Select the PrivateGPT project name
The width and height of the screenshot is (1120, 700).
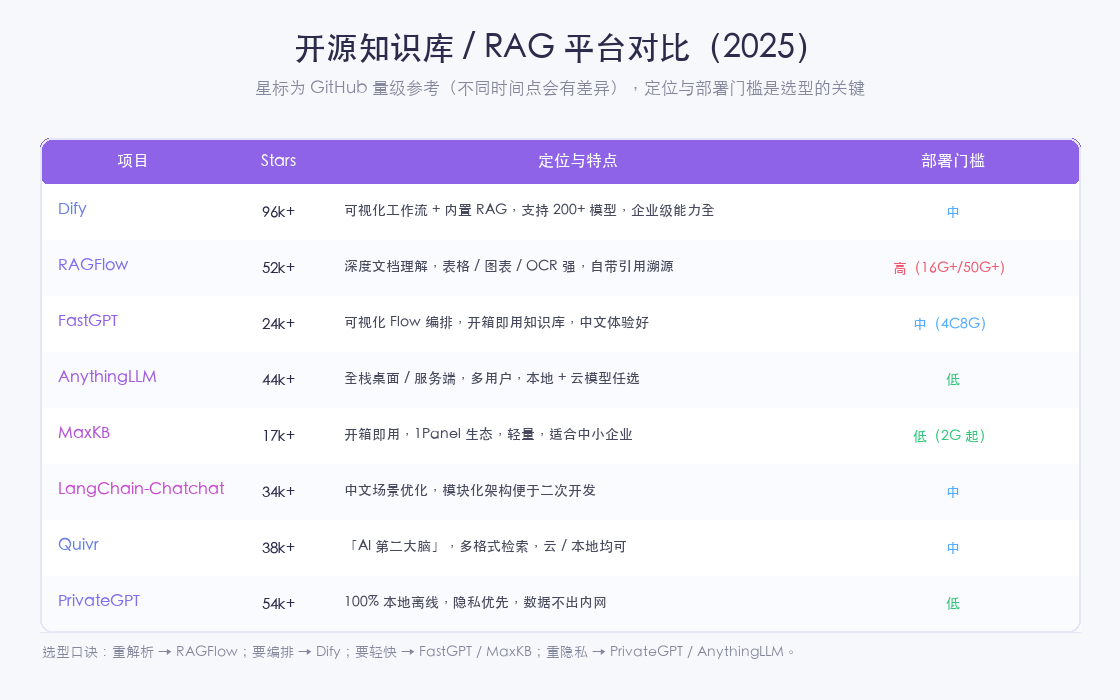[99, 600]
